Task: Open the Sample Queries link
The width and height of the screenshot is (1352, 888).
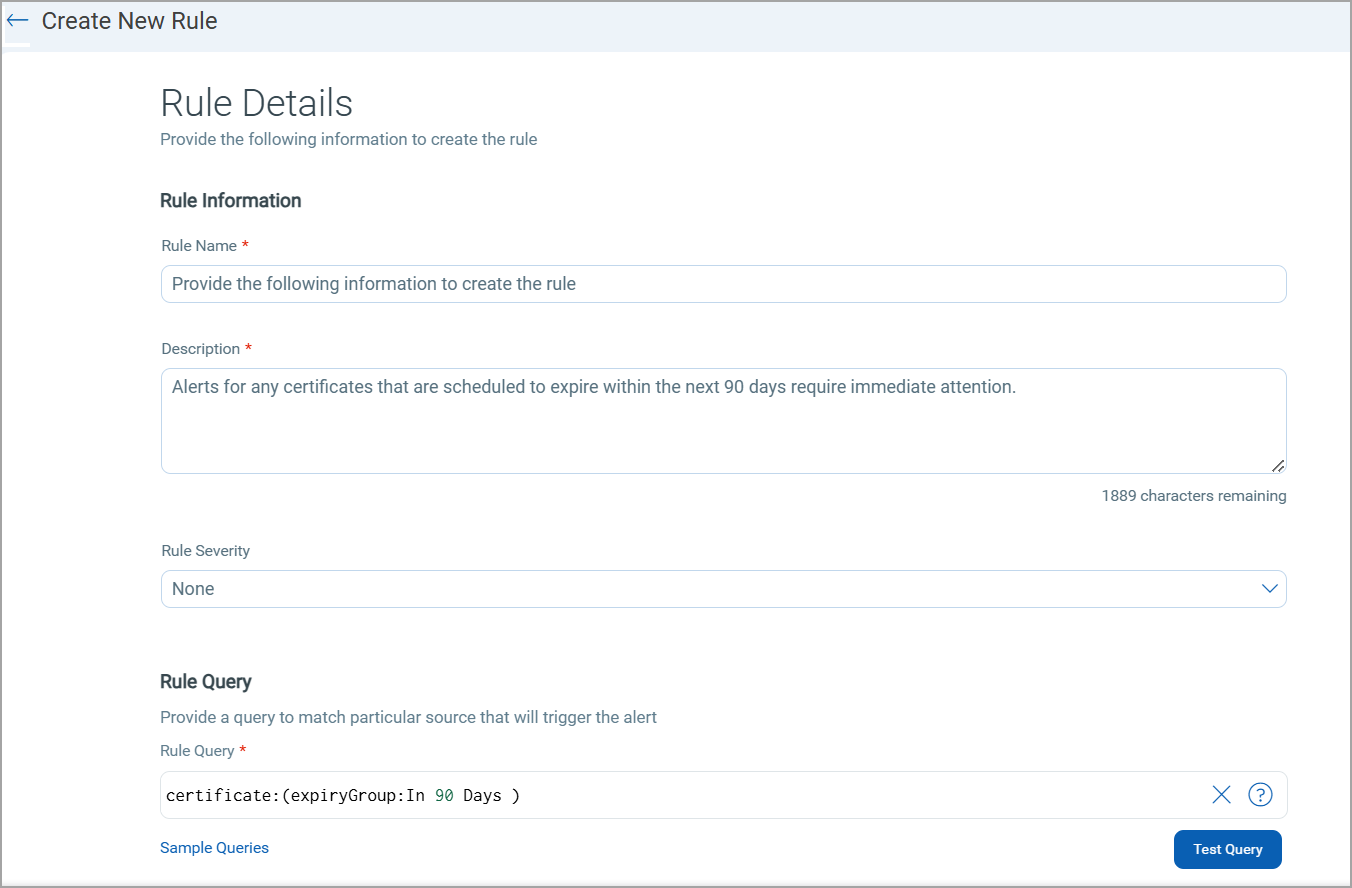Action: point(214,848)
